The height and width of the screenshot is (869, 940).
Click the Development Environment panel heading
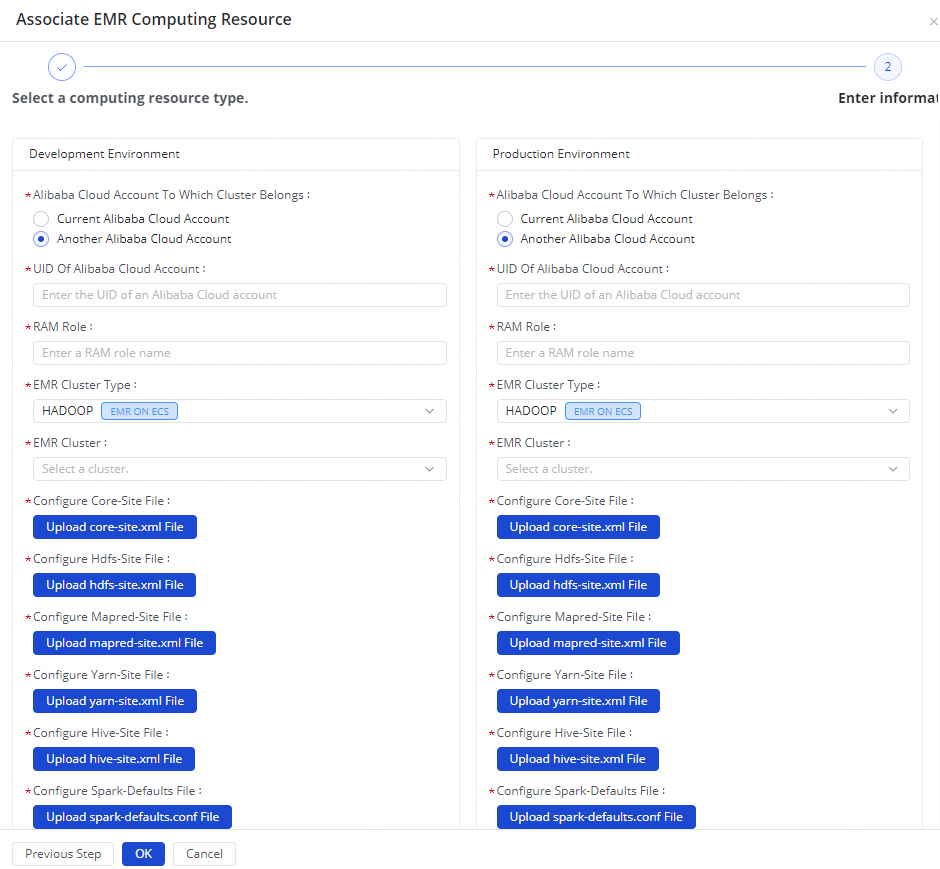click(x=104, y=154)
